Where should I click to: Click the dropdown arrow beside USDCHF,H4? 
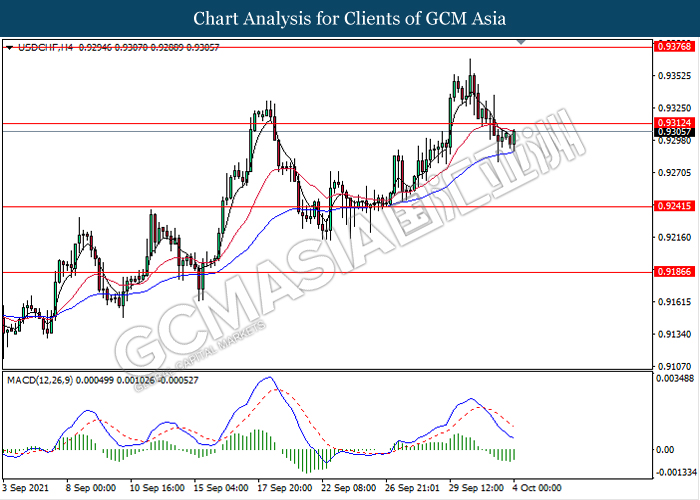coord(10,47)
